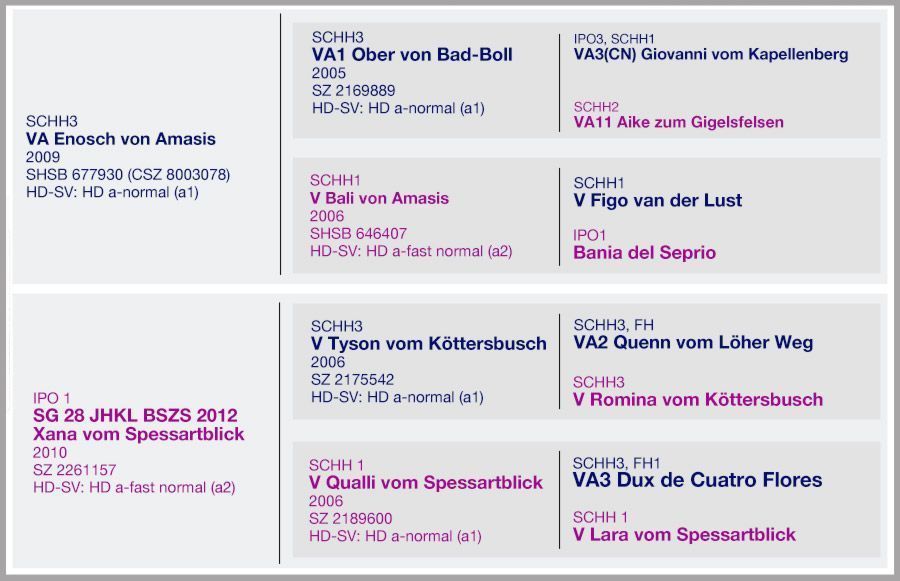Click SZ 2175542 under Tyson entry
Screen dimensions: 900x581
352,379
